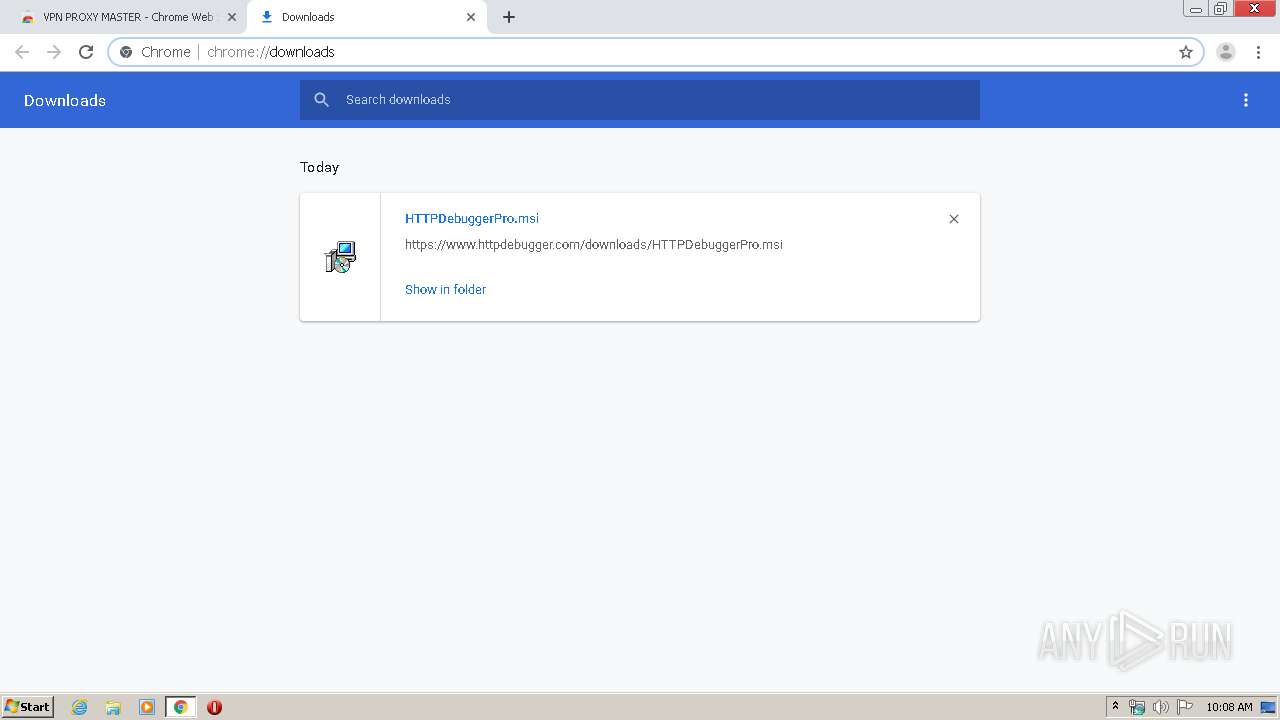The image size is (1280, 720).
Task: Click the 10:08 AM taskbar clock
Action: (1229, 707)
